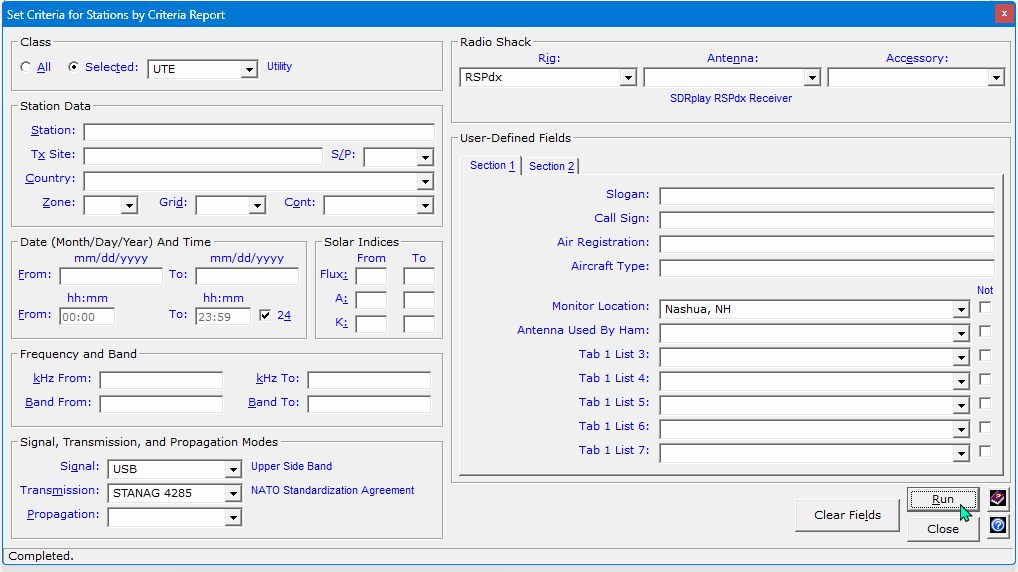The height and width of the screenshot is (572, 1018).
Task: Expand the UTE class dropdown
Action: (249, 69)
